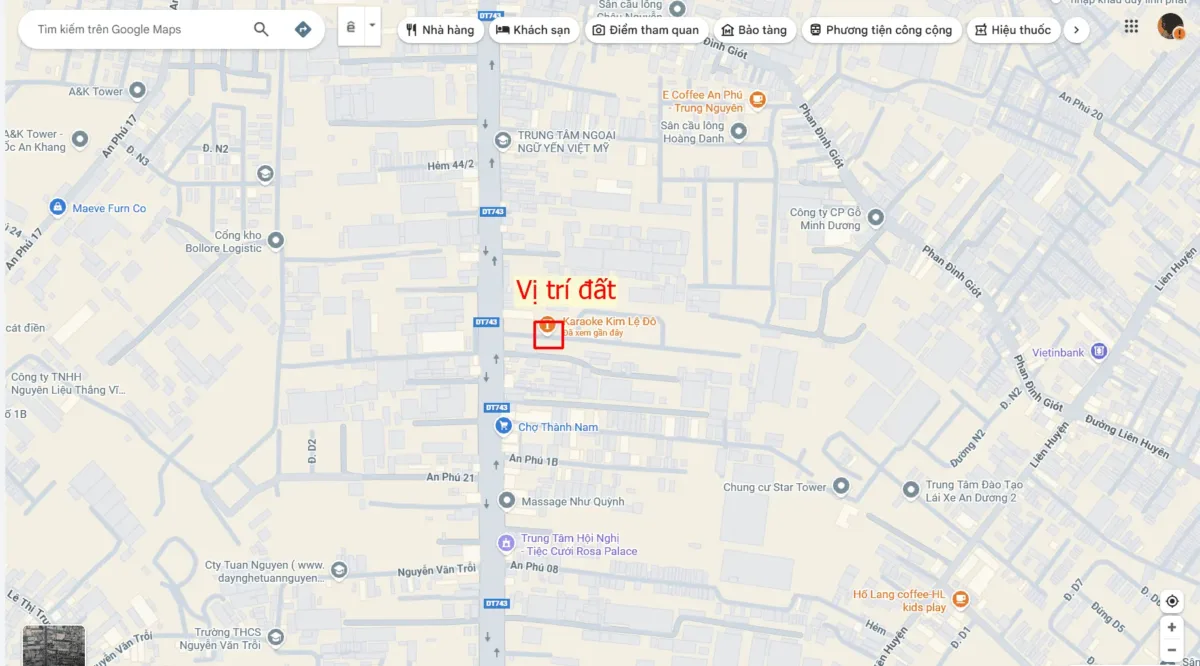Viewport: 1200px width, 666px height.
Task: Click the 'Hẻm 44/2' alley label
Action: 450,164
